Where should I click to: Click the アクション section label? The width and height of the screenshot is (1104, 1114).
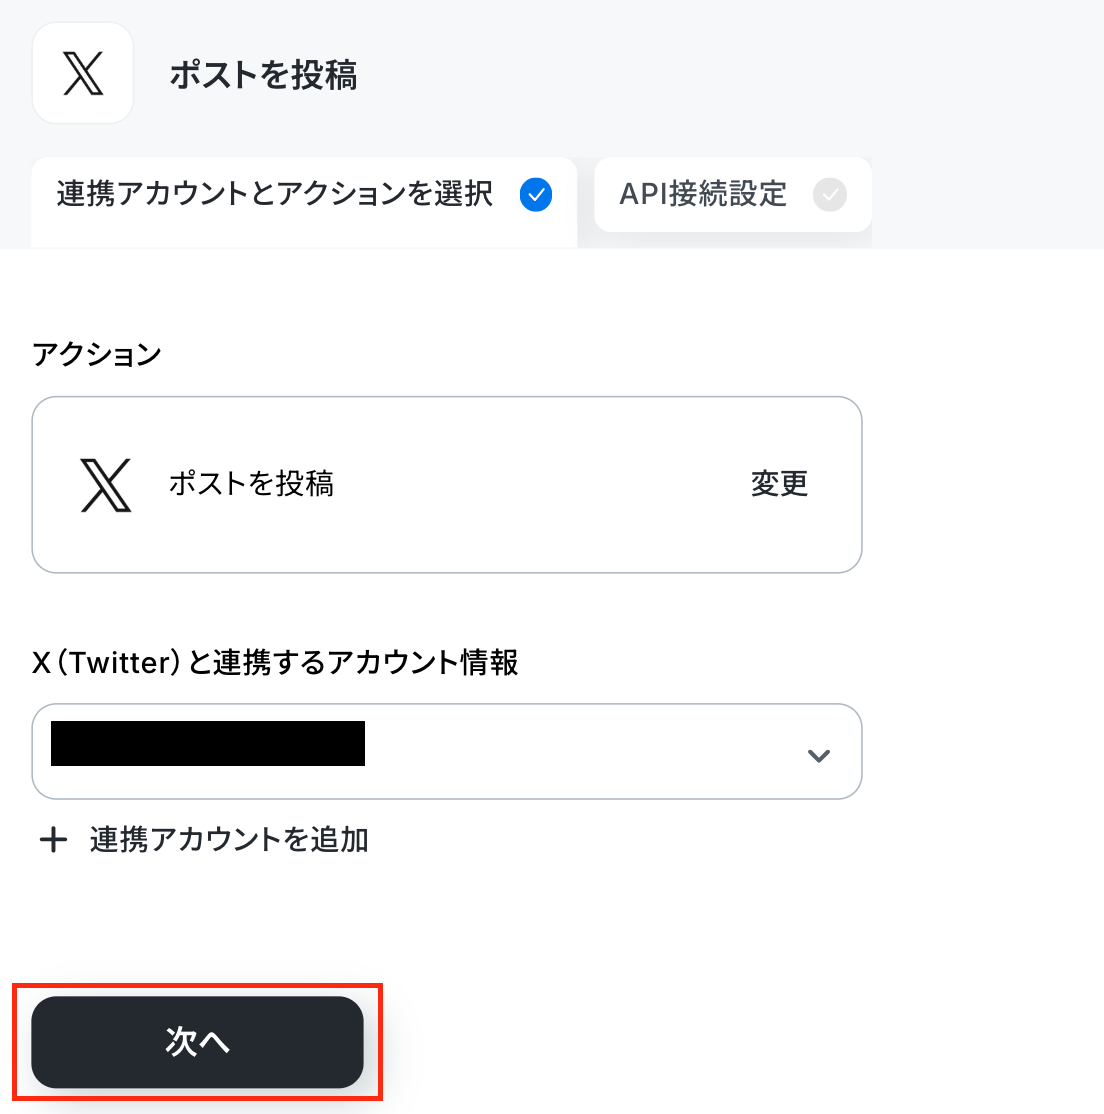click(97, 354)
